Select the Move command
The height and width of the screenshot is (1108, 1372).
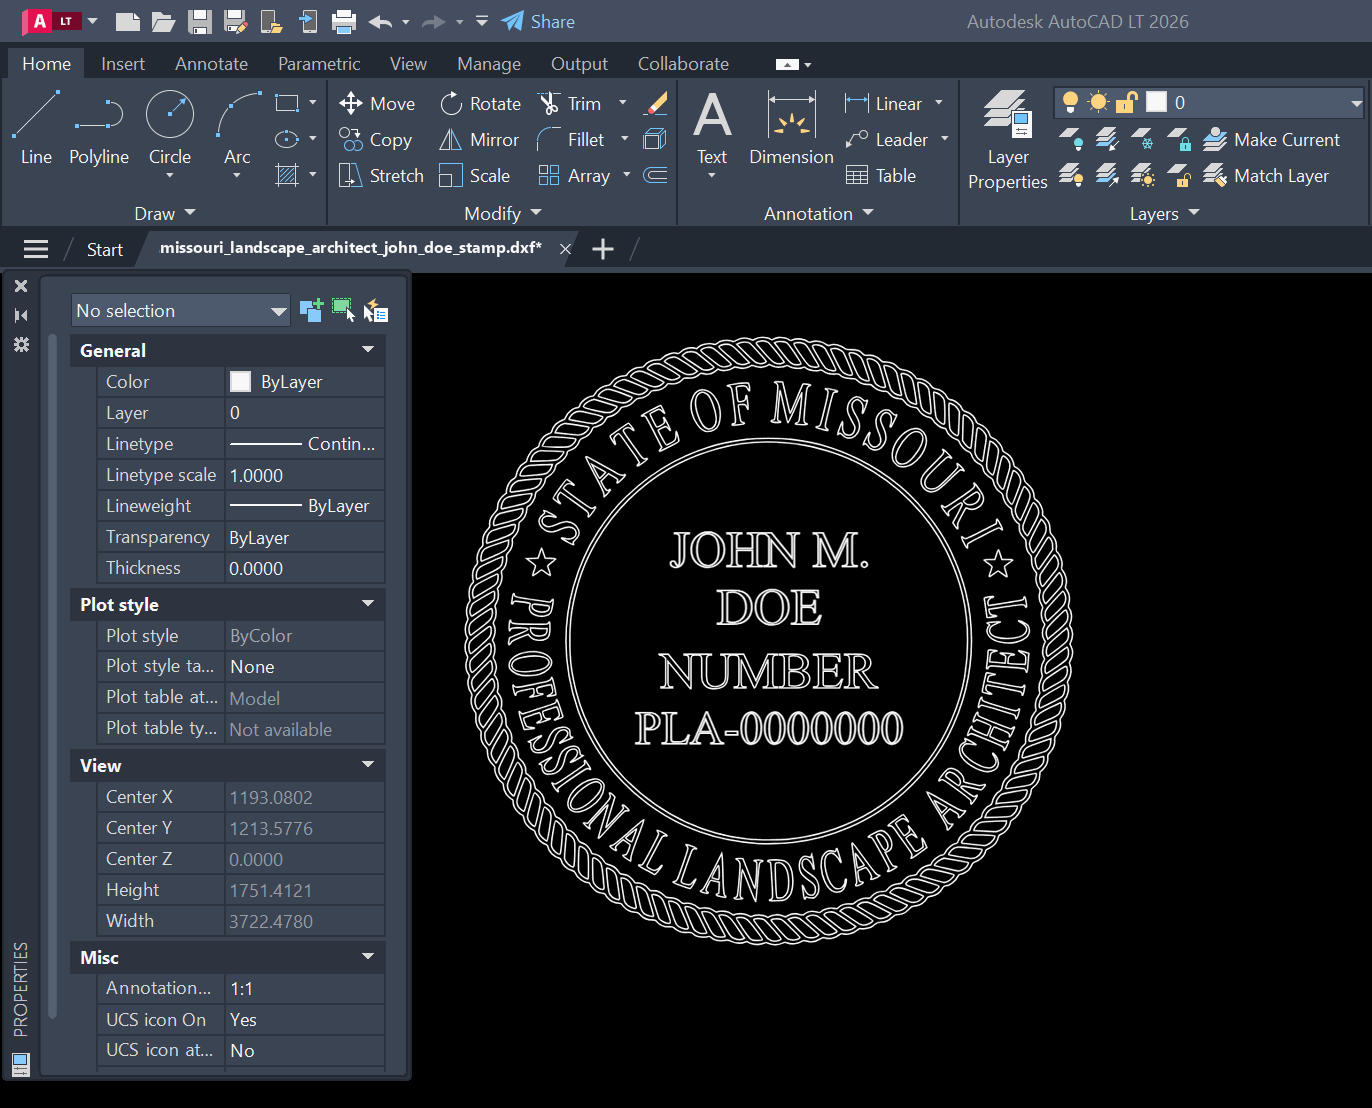coord(377,104)
